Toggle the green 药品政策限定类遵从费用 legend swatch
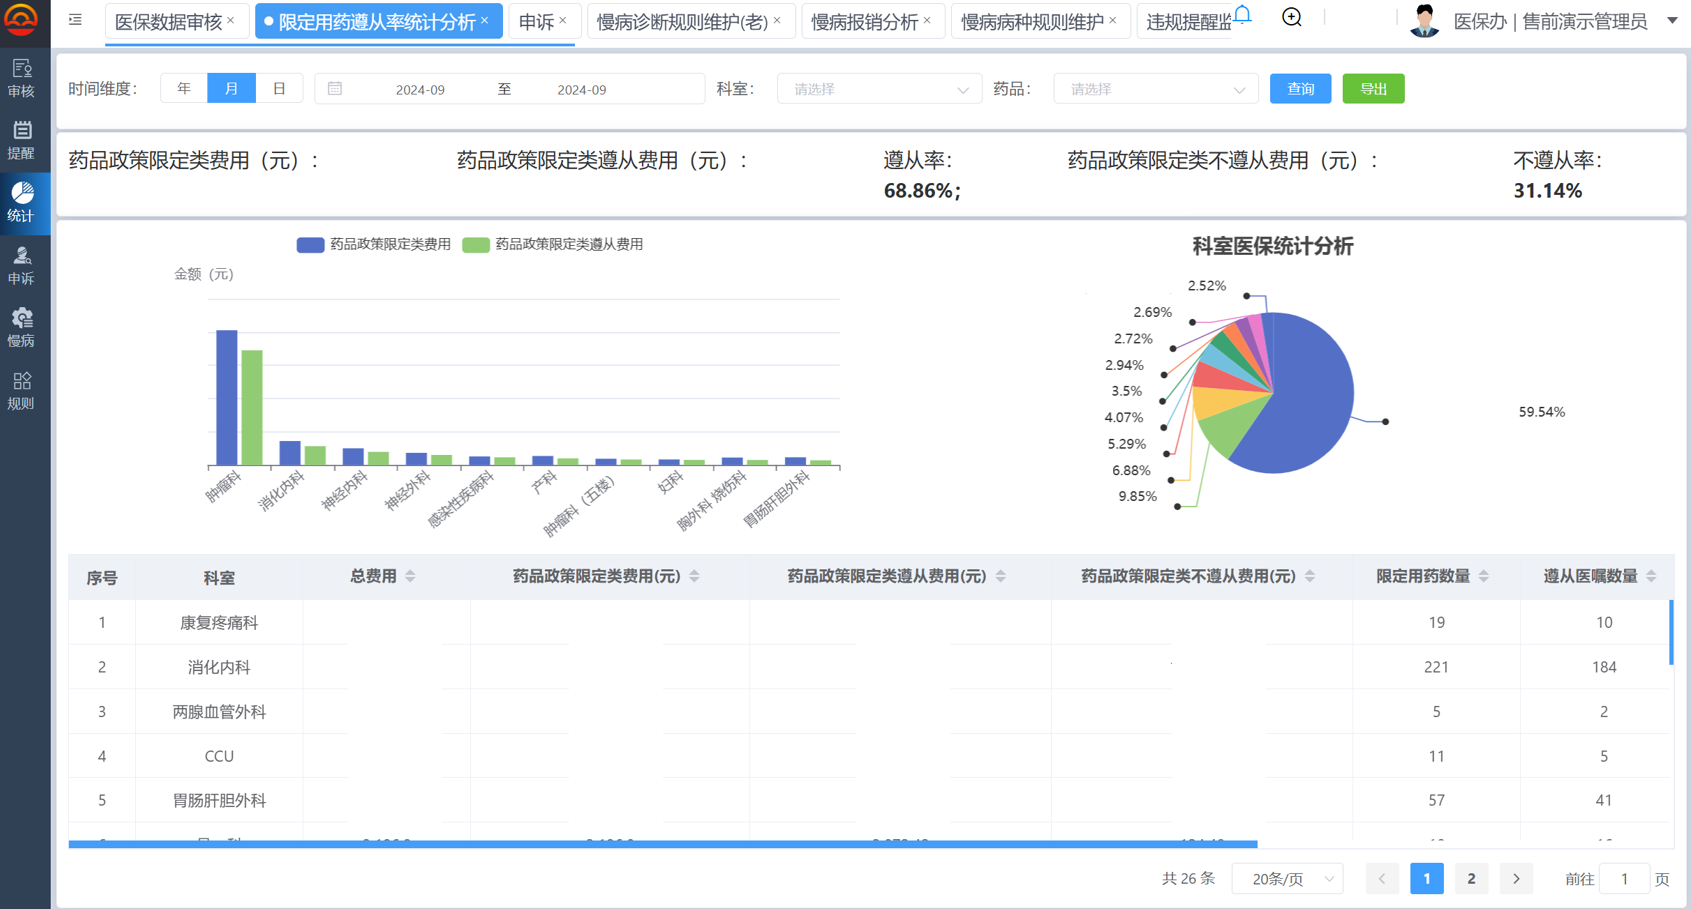The image size is (1691, 909). [x=476, y=245]
